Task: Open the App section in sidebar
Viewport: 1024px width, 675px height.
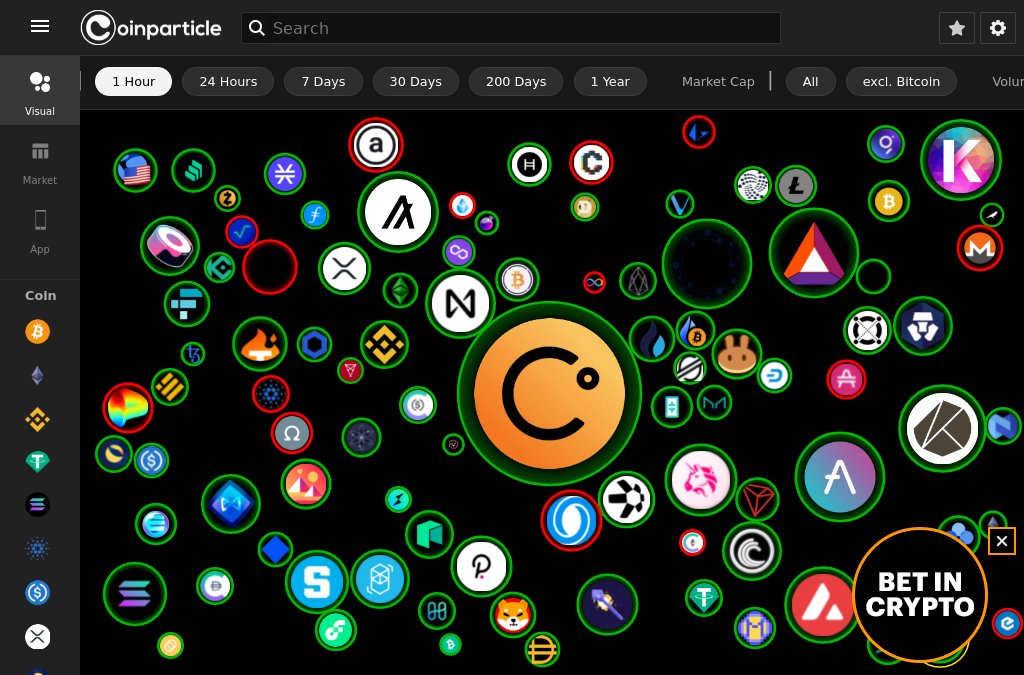Action: (40, 232)
